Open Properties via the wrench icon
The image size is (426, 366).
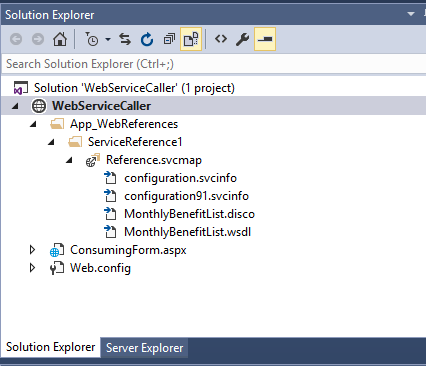click(x=242, y=39)
